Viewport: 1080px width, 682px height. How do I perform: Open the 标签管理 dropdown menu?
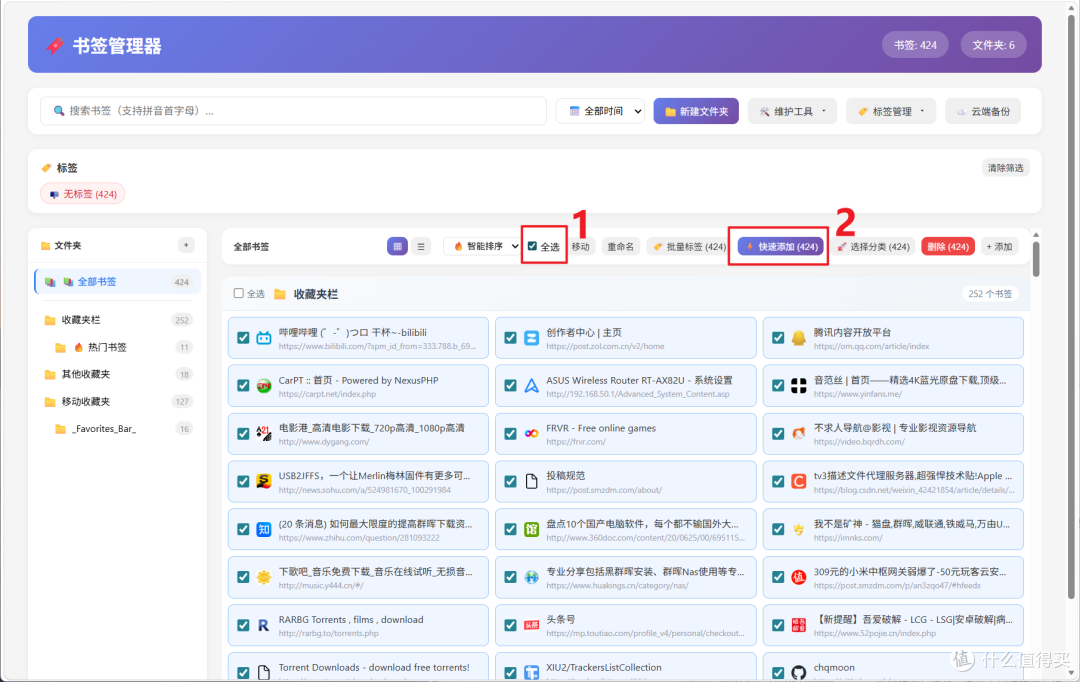coord(891,111)
